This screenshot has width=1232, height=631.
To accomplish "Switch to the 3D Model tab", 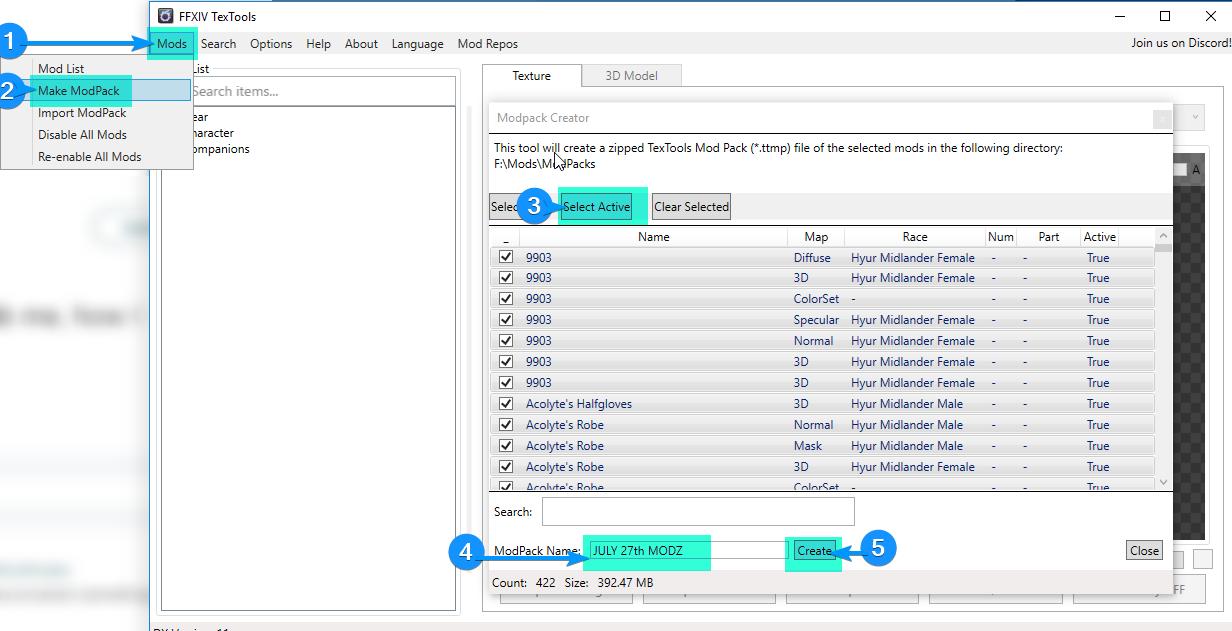I will pyautogui.click(x=631, y=76).
